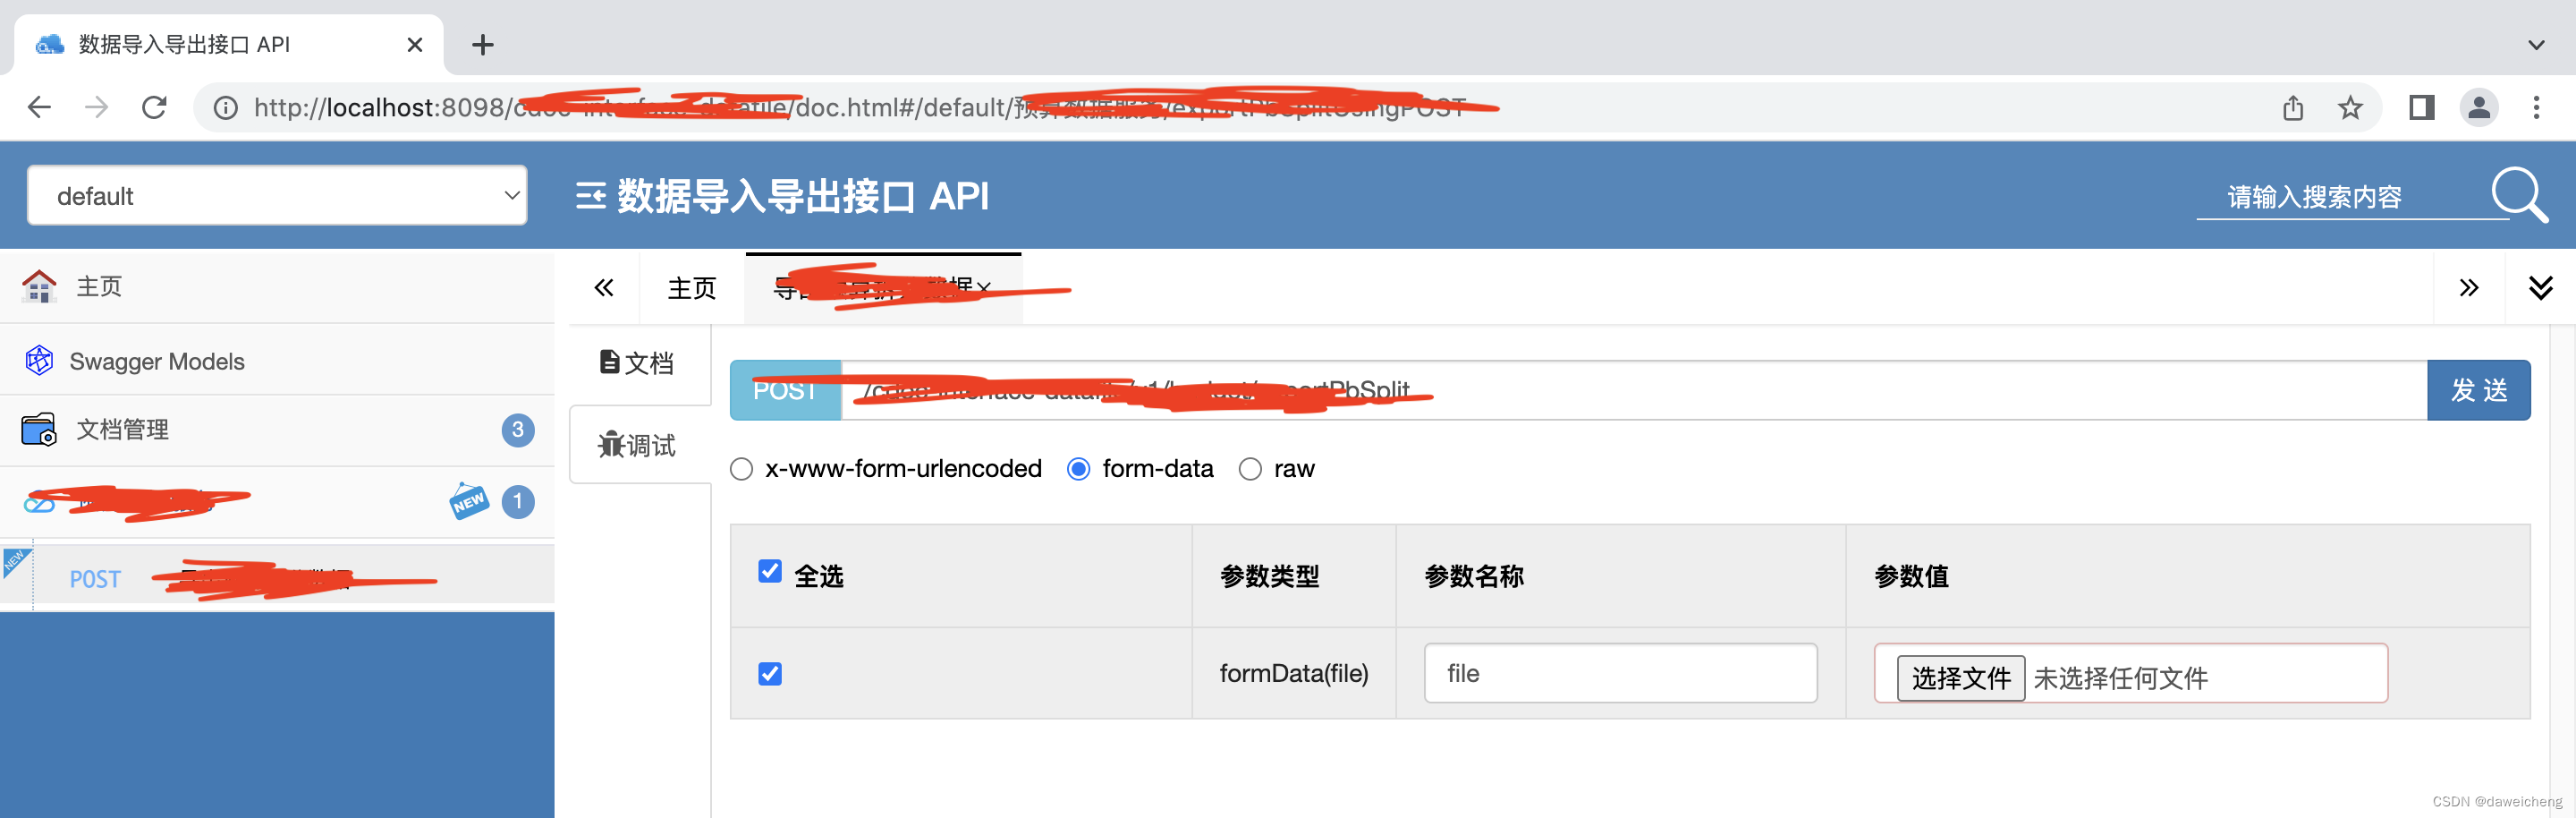Click the NEW badge next to the sidebar item
2576x818 pixels.
pyautogui.click(x=468, y=501)
